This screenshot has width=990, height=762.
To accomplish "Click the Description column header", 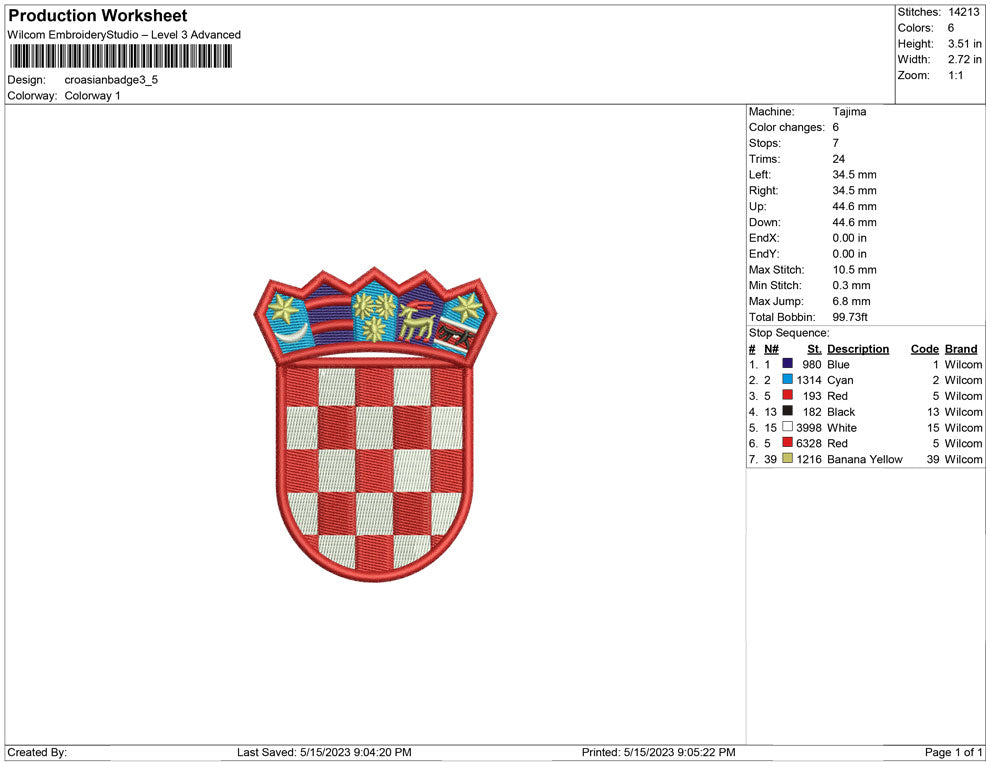I will click(856, 349).
